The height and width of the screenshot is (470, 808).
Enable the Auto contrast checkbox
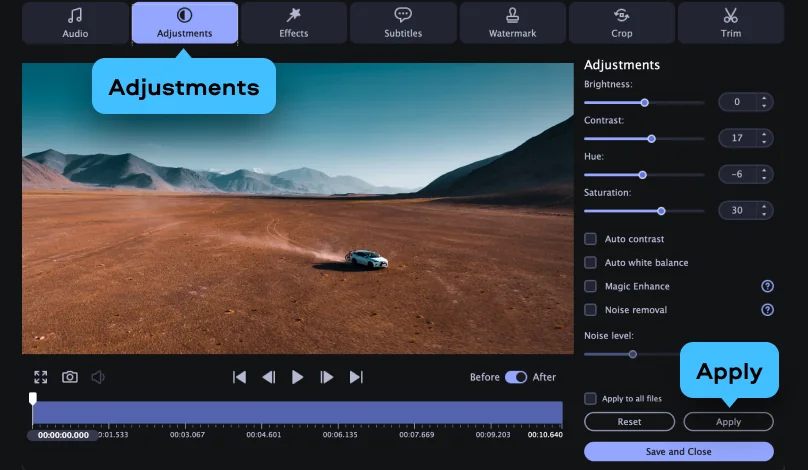coord(591,239)
